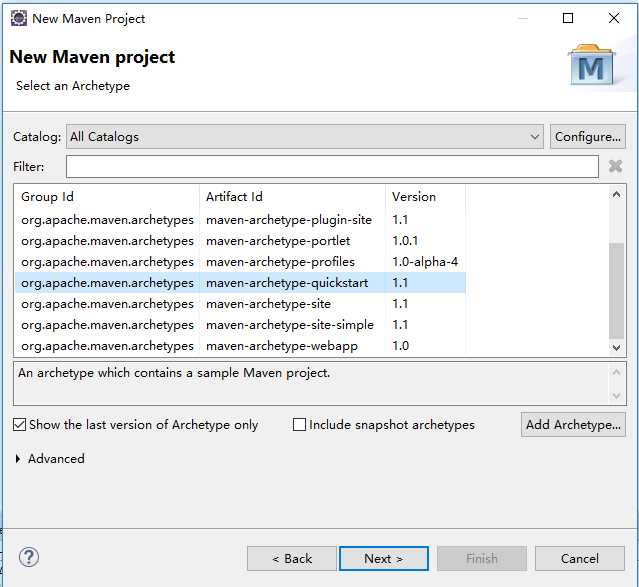The image size is (639, 587).
Task: Go to the previous page with Back
Action: tap(292, 558)
